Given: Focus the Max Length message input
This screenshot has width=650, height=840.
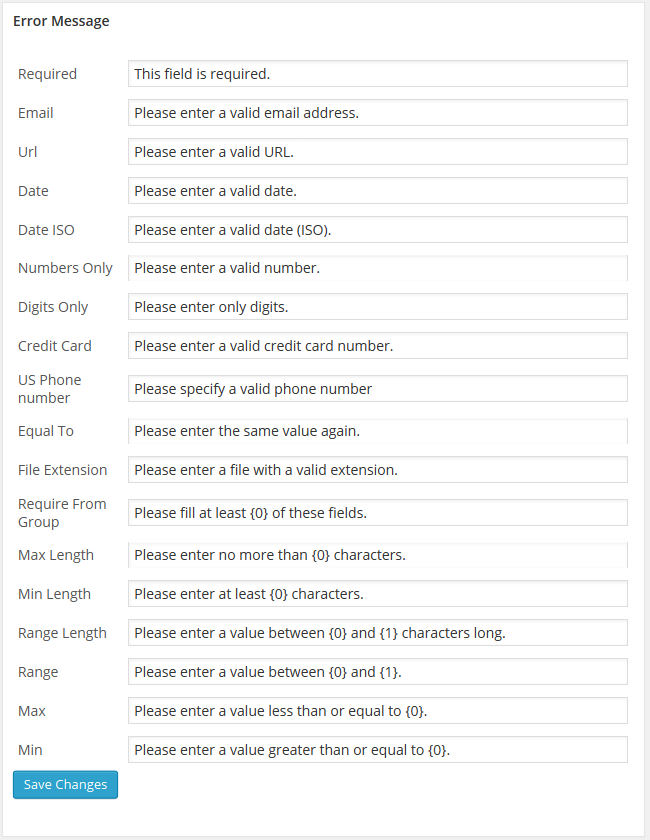Looking at the screenshot, I should pyautogui.click(x=377, y=555).
